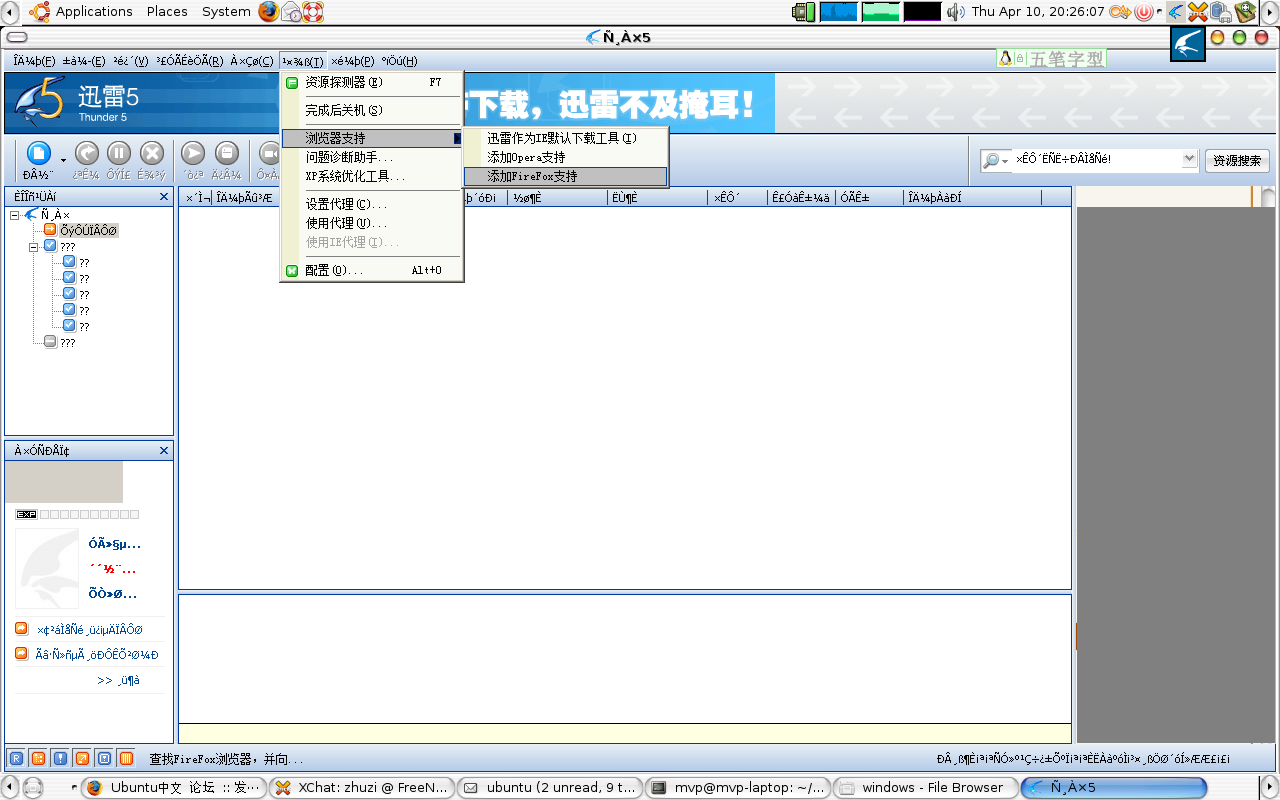This screenshot has height=800, width=1280.
Task: Click the orange grid icon in the status bar
Action: point(37,758)
